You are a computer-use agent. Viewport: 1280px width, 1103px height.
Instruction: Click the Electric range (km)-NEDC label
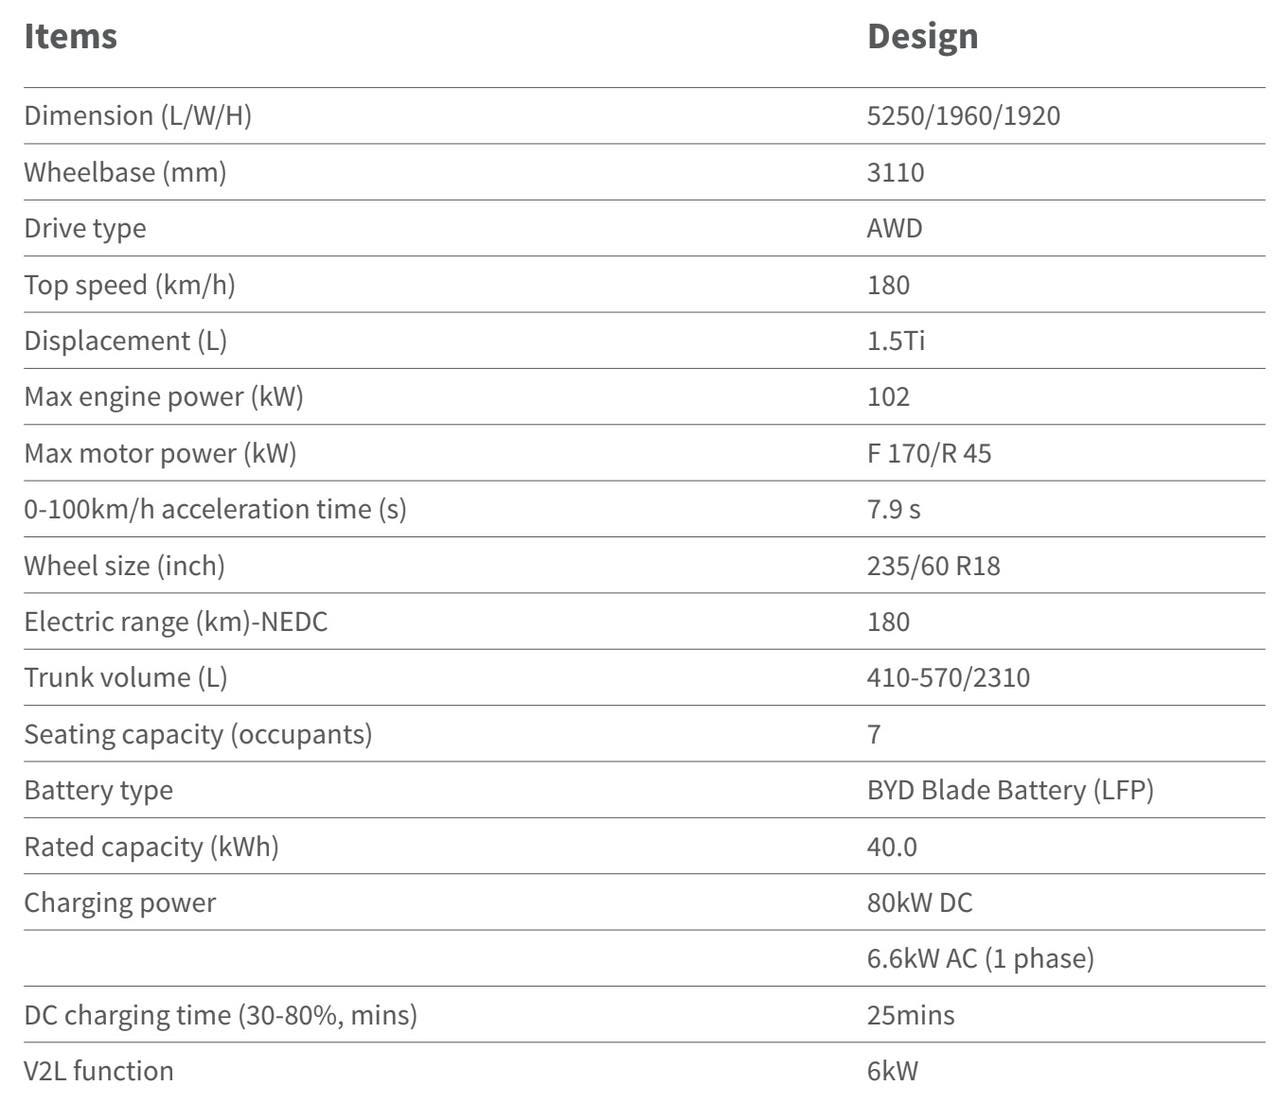[x=176, y=622]
